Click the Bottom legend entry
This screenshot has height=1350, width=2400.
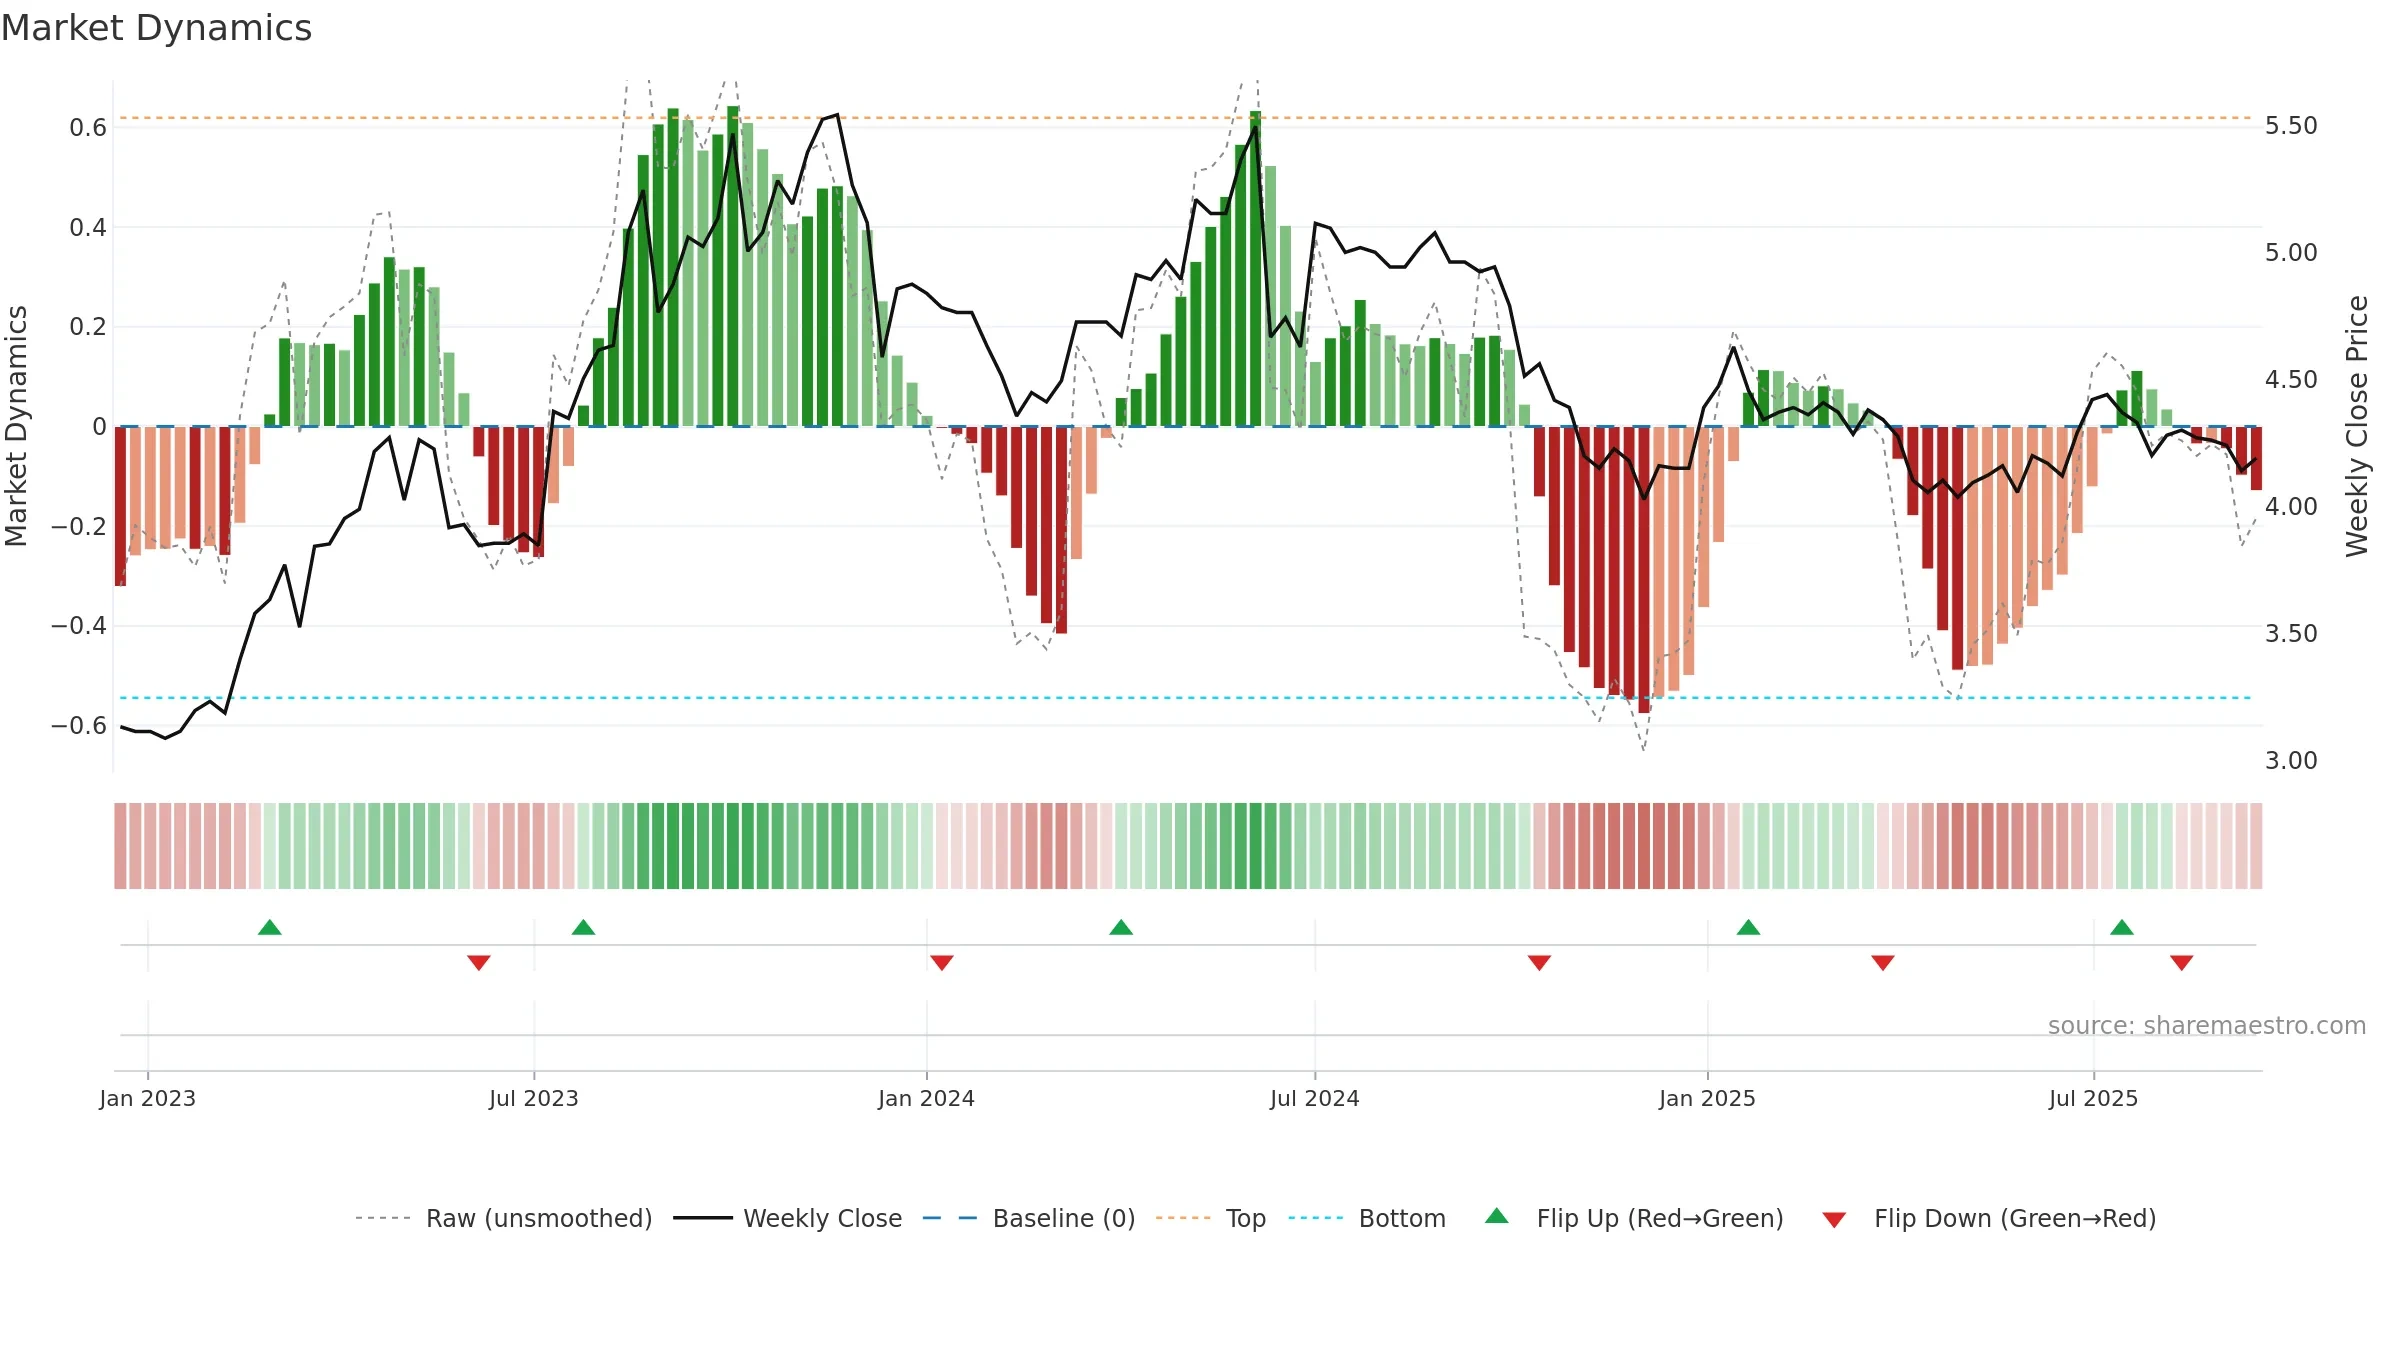(1367, 1218)
